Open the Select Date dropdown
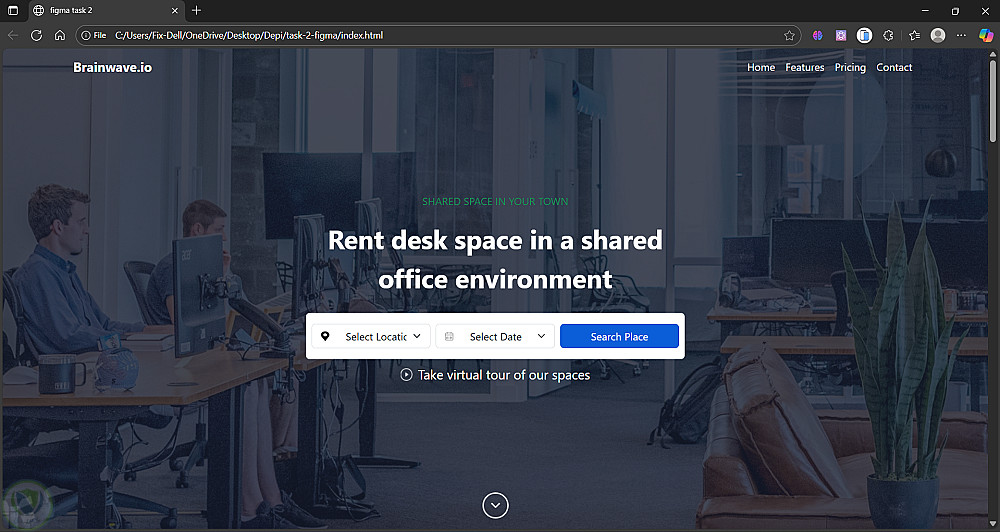The height and width of the screenshot is (532, 1000). click(x=495, y=336)
